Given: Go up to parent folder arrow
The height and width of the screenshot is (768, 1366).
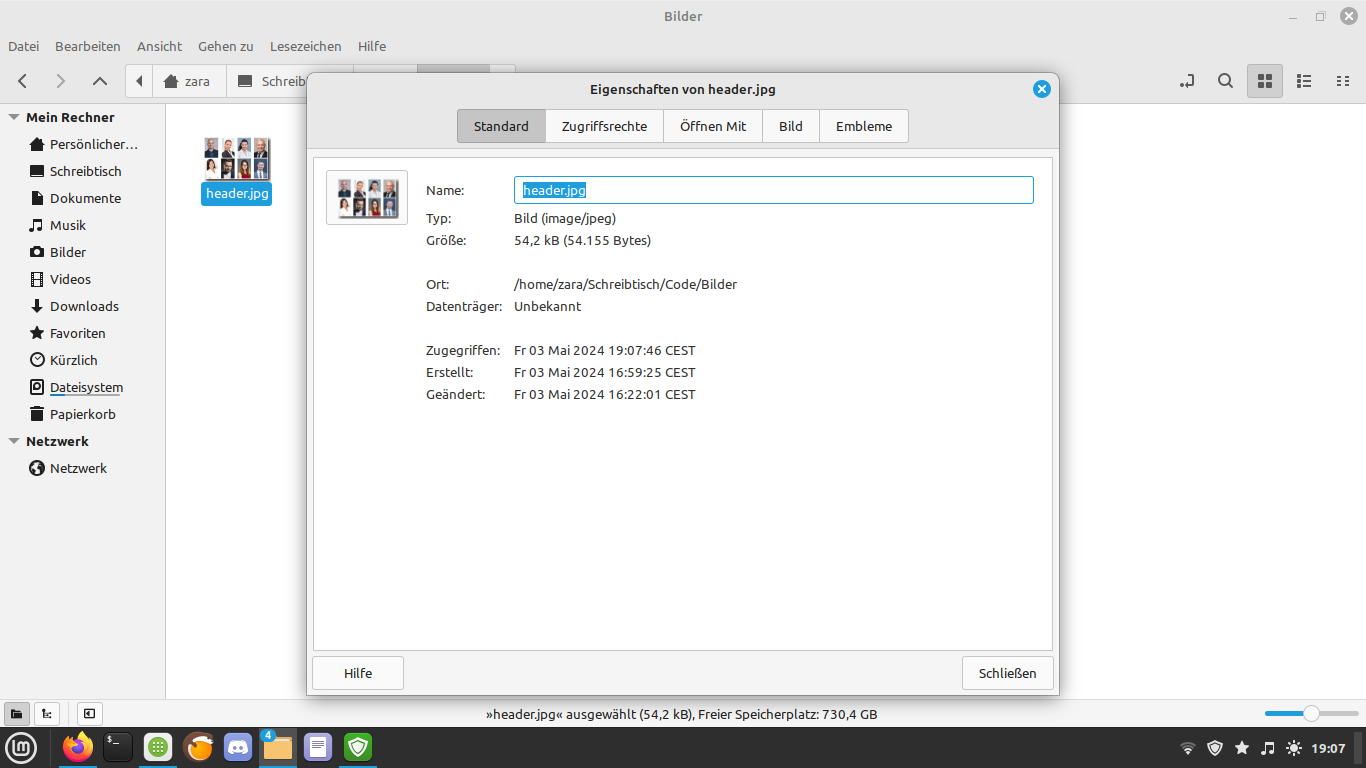Looking at the screenshot, I should click(100, 81).
